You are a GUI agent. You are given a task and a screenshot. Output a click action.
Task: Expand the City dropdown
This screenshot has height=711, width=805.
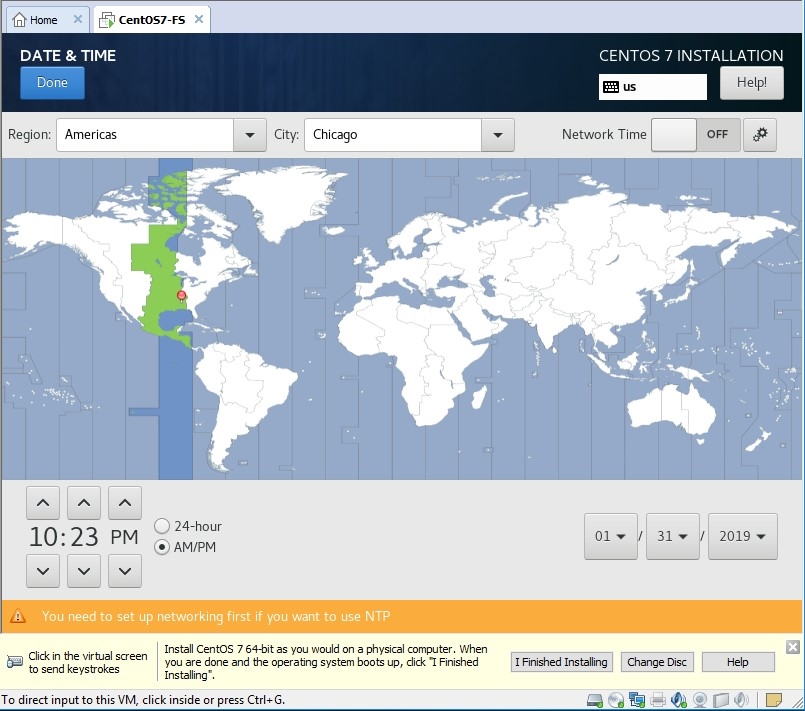(497, 135)
